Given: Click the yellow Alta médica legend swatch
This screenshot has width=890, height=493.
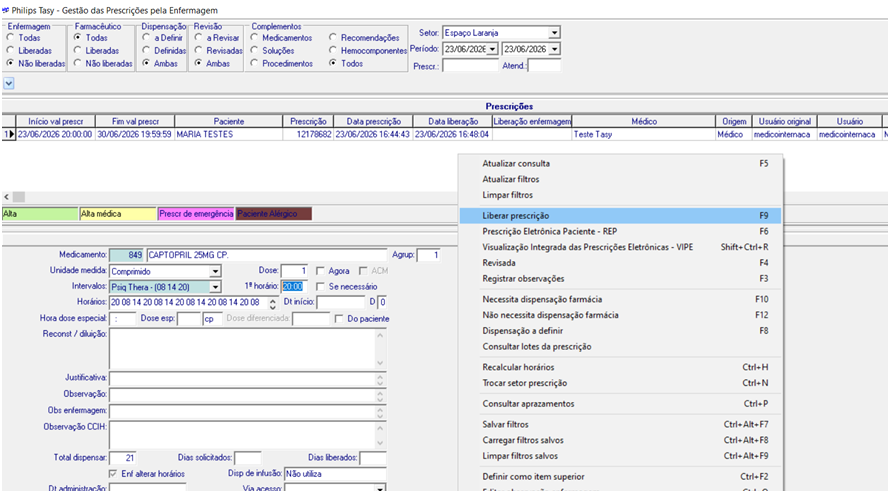Looking at the screenshot, I should [x=117, y=214].
